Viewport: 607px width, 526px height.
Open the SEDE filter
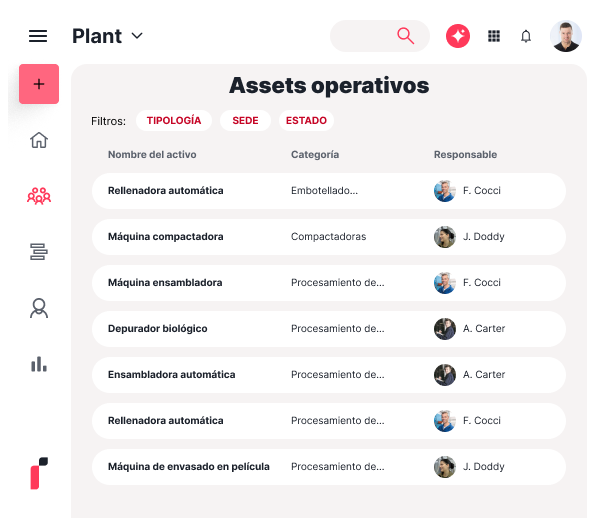click(245, 121)
